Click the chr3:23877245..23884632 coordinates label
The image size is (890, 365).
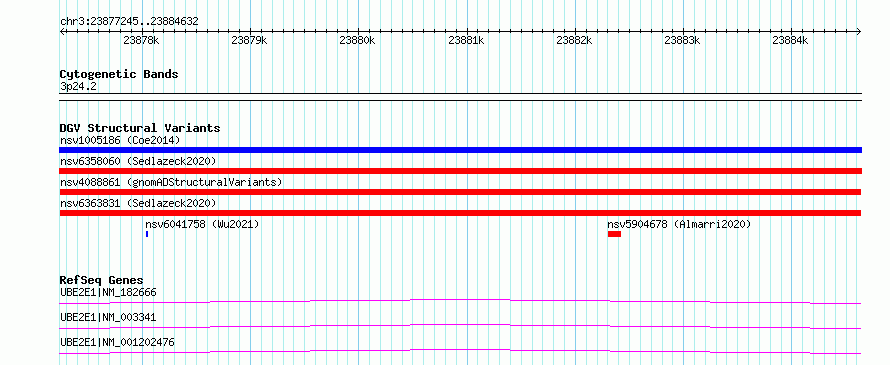pyautogui.click(x=129, y=22)
